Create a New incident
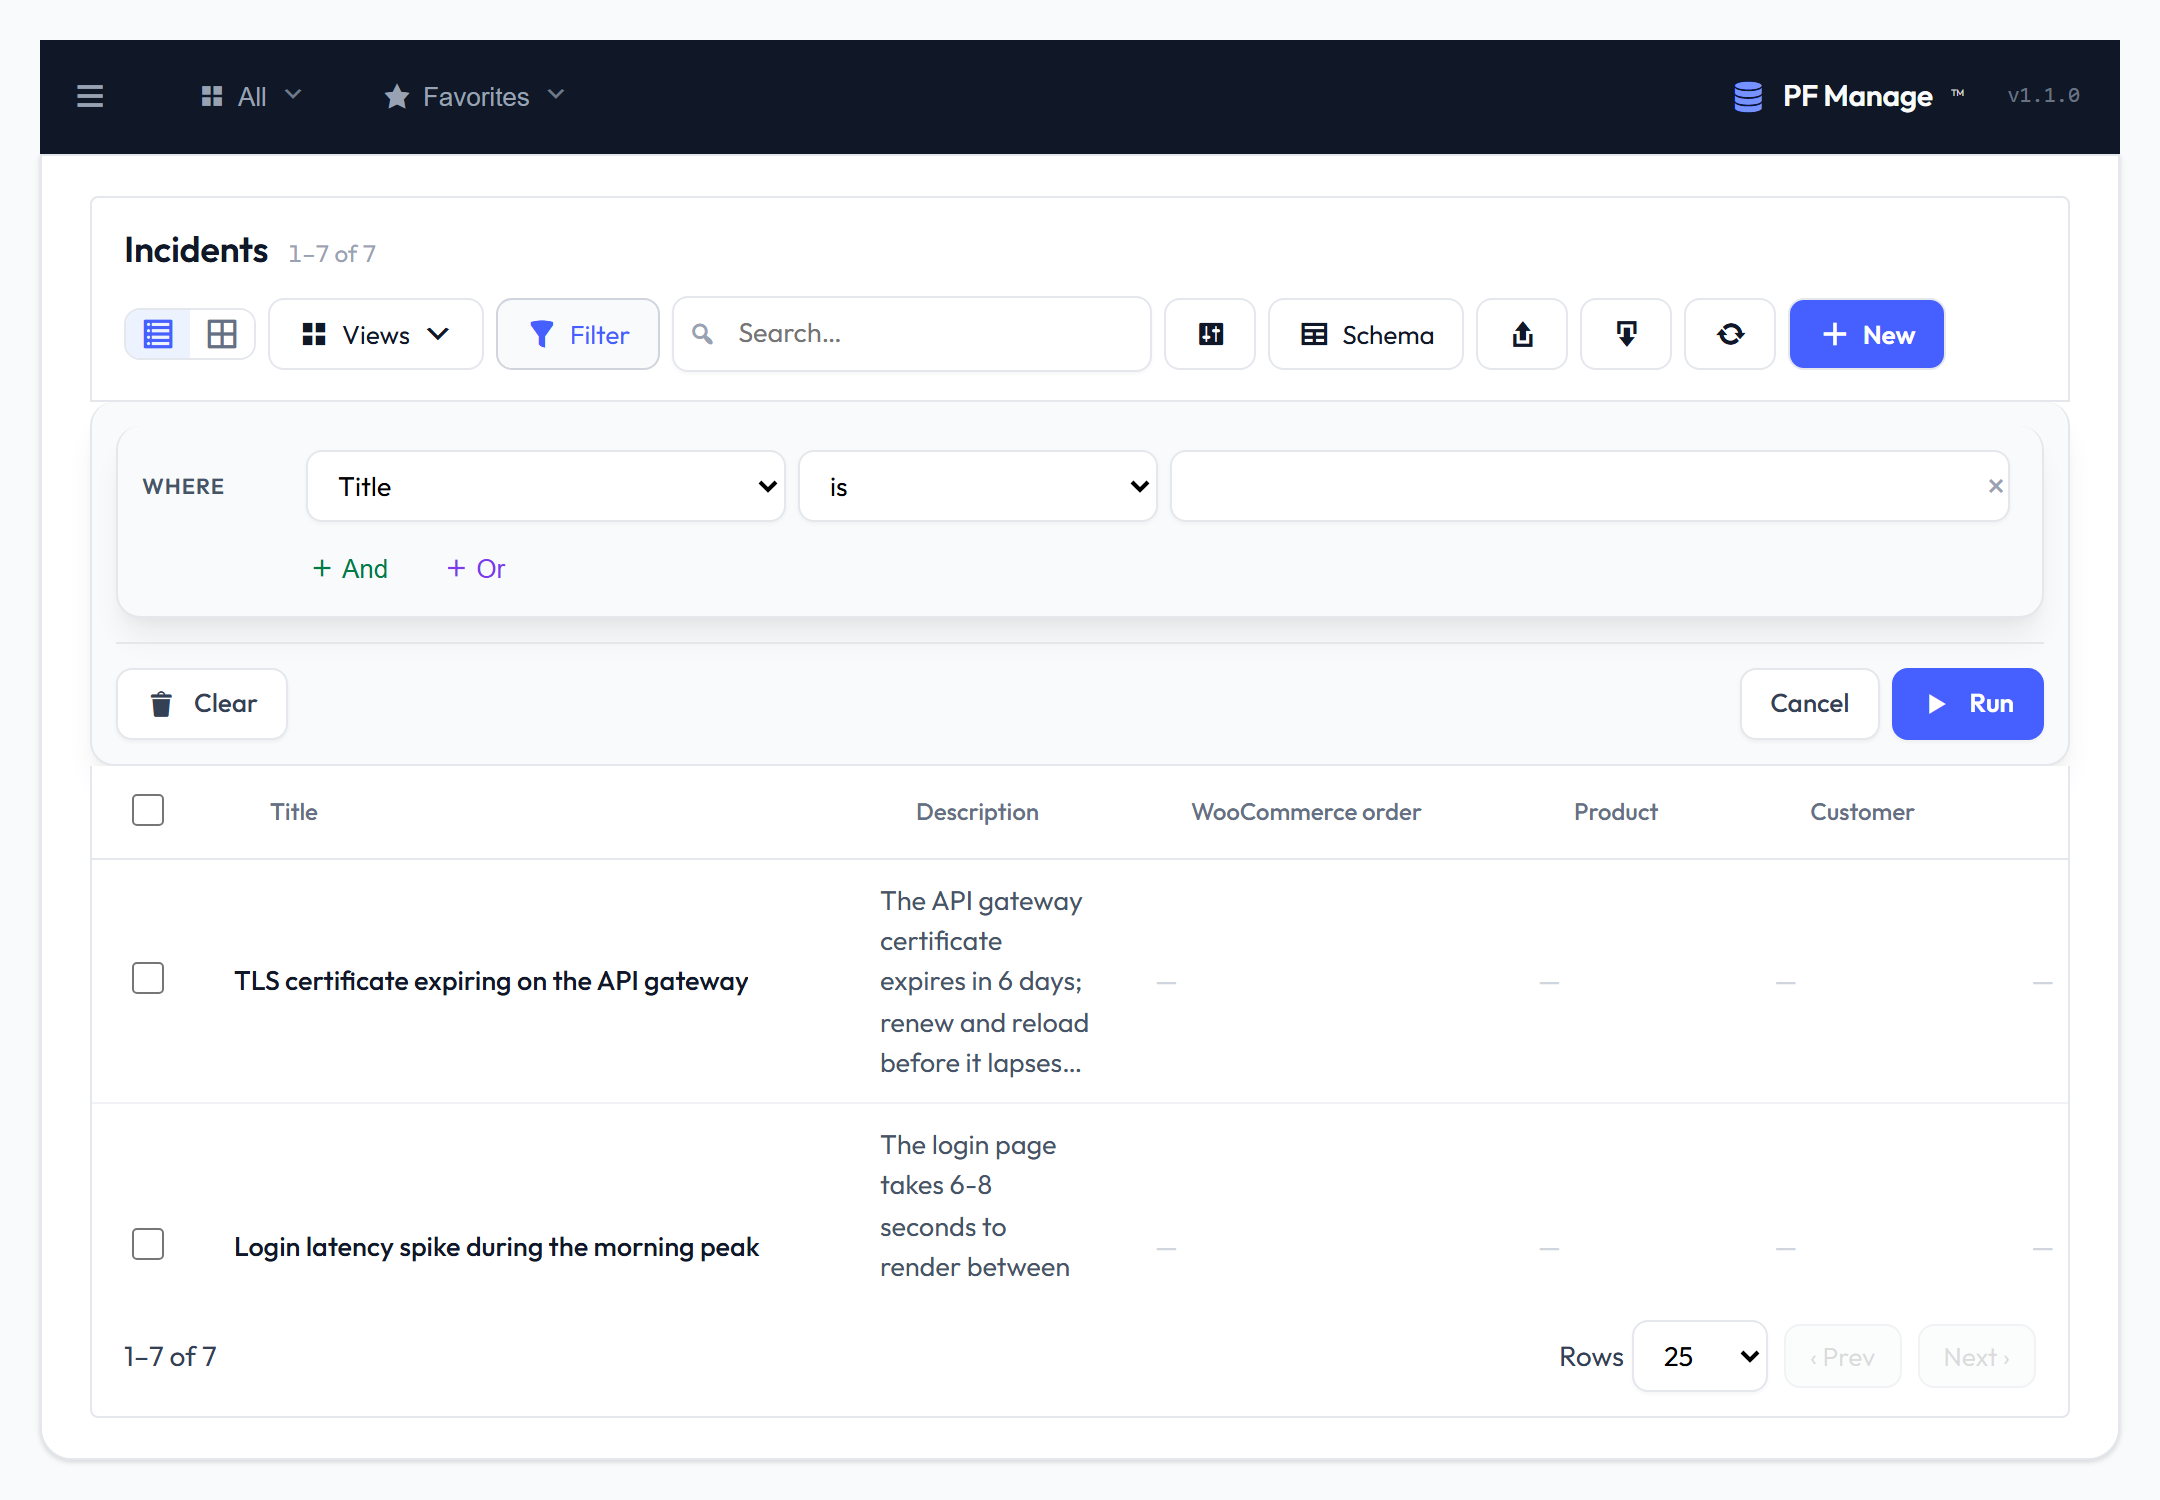 (1866, 334)
